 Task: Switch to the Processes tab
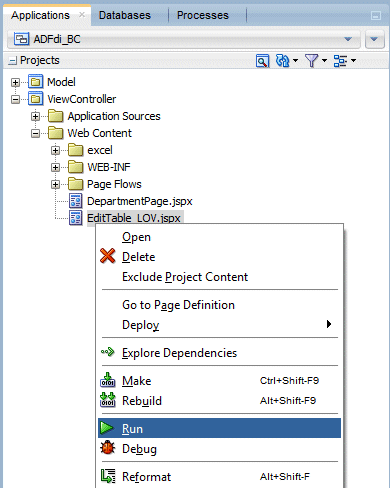[203, 15]
